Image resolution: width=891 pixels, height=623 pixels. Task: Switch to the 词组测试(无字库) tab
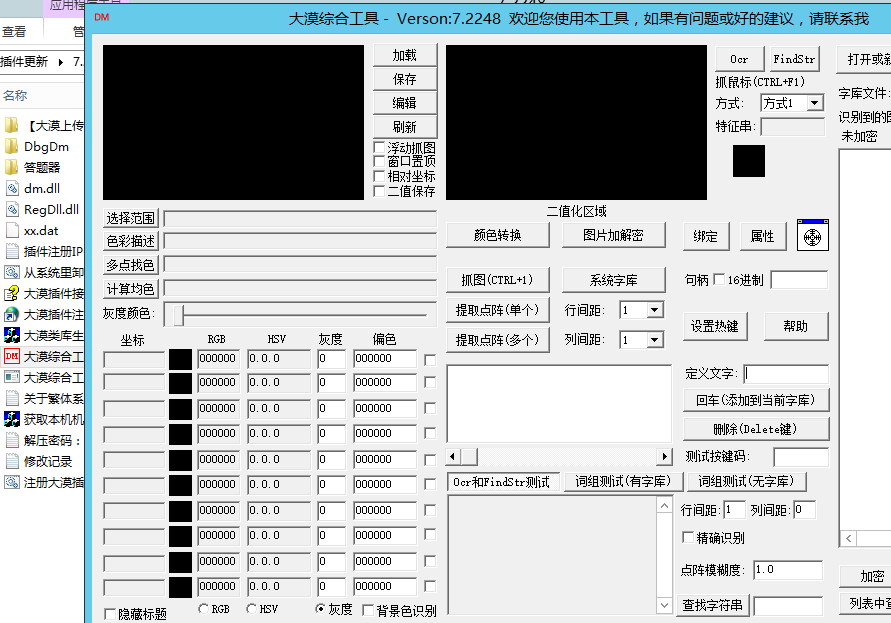coord(746,481)
